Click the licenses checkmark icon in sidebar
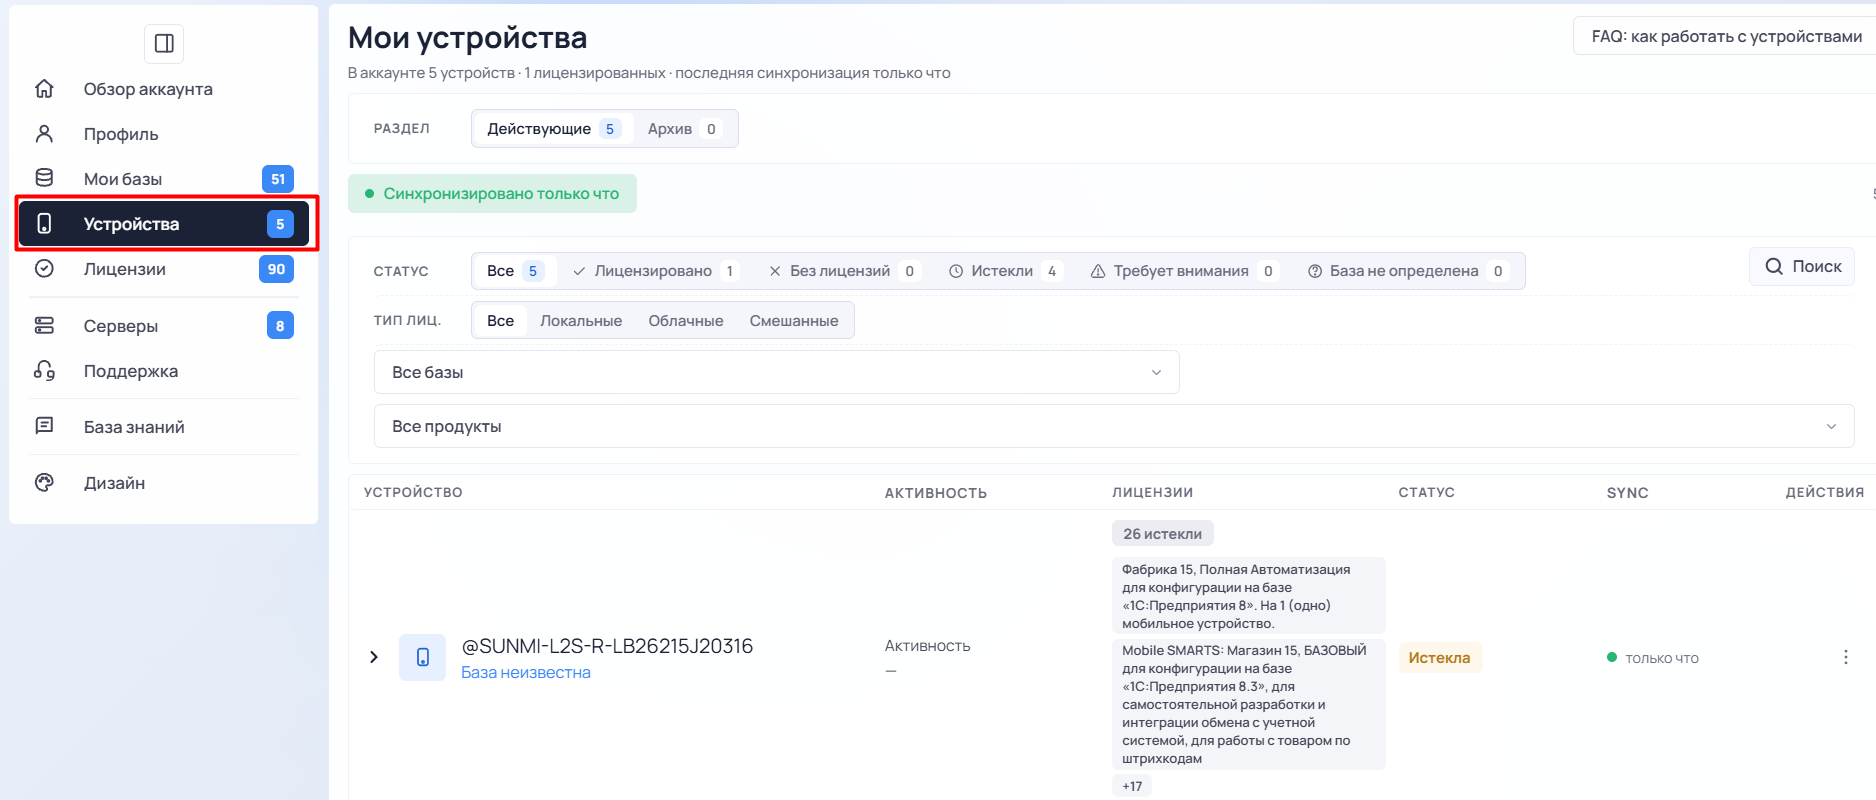The height and width of the screenshot is (800, 1876). coord(44,268)
